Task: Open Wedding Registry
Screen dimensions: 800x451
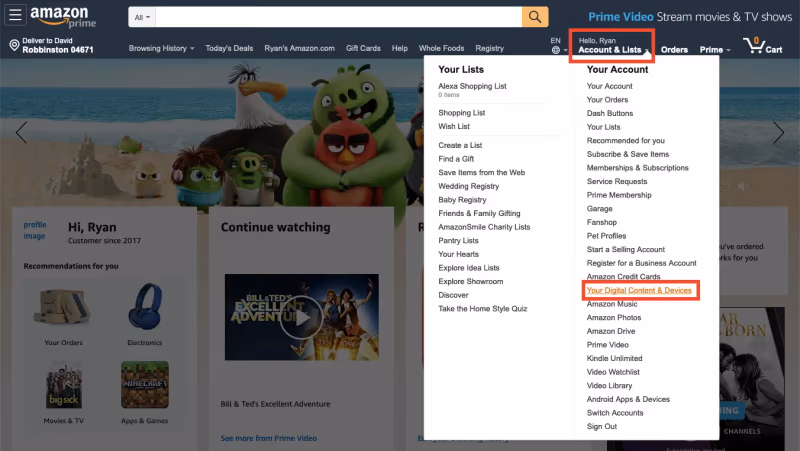Action: click(x=468, y=186)
